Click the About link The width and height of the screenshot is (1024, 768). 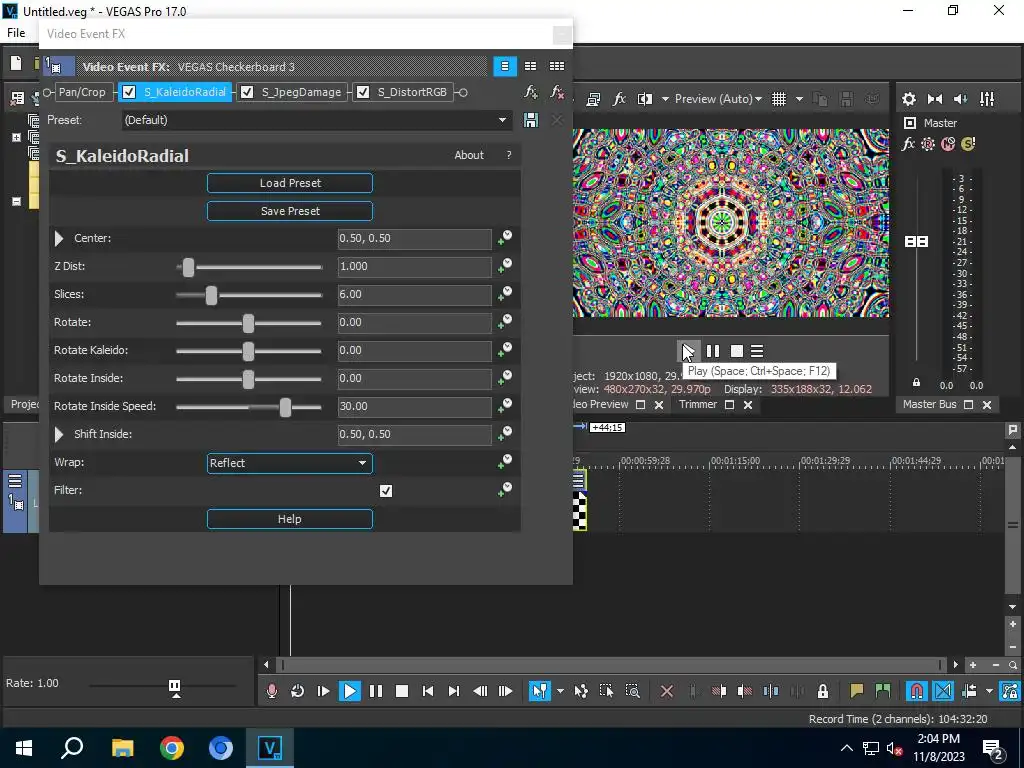(469, 155)
